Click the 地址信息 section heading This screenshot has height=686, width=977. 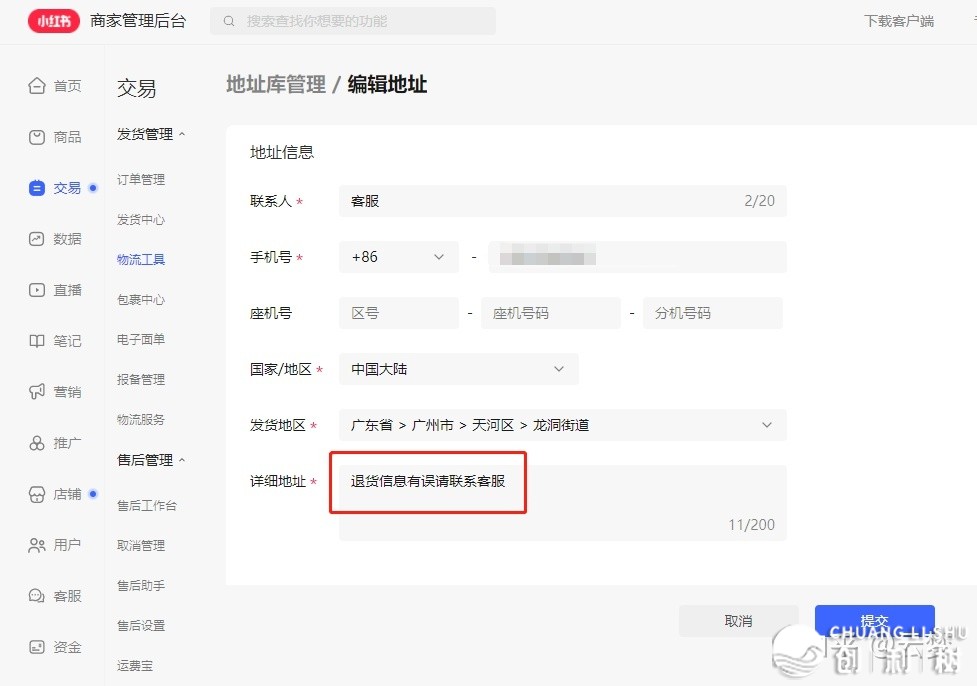pyautogui.click(x=282, y=153)
